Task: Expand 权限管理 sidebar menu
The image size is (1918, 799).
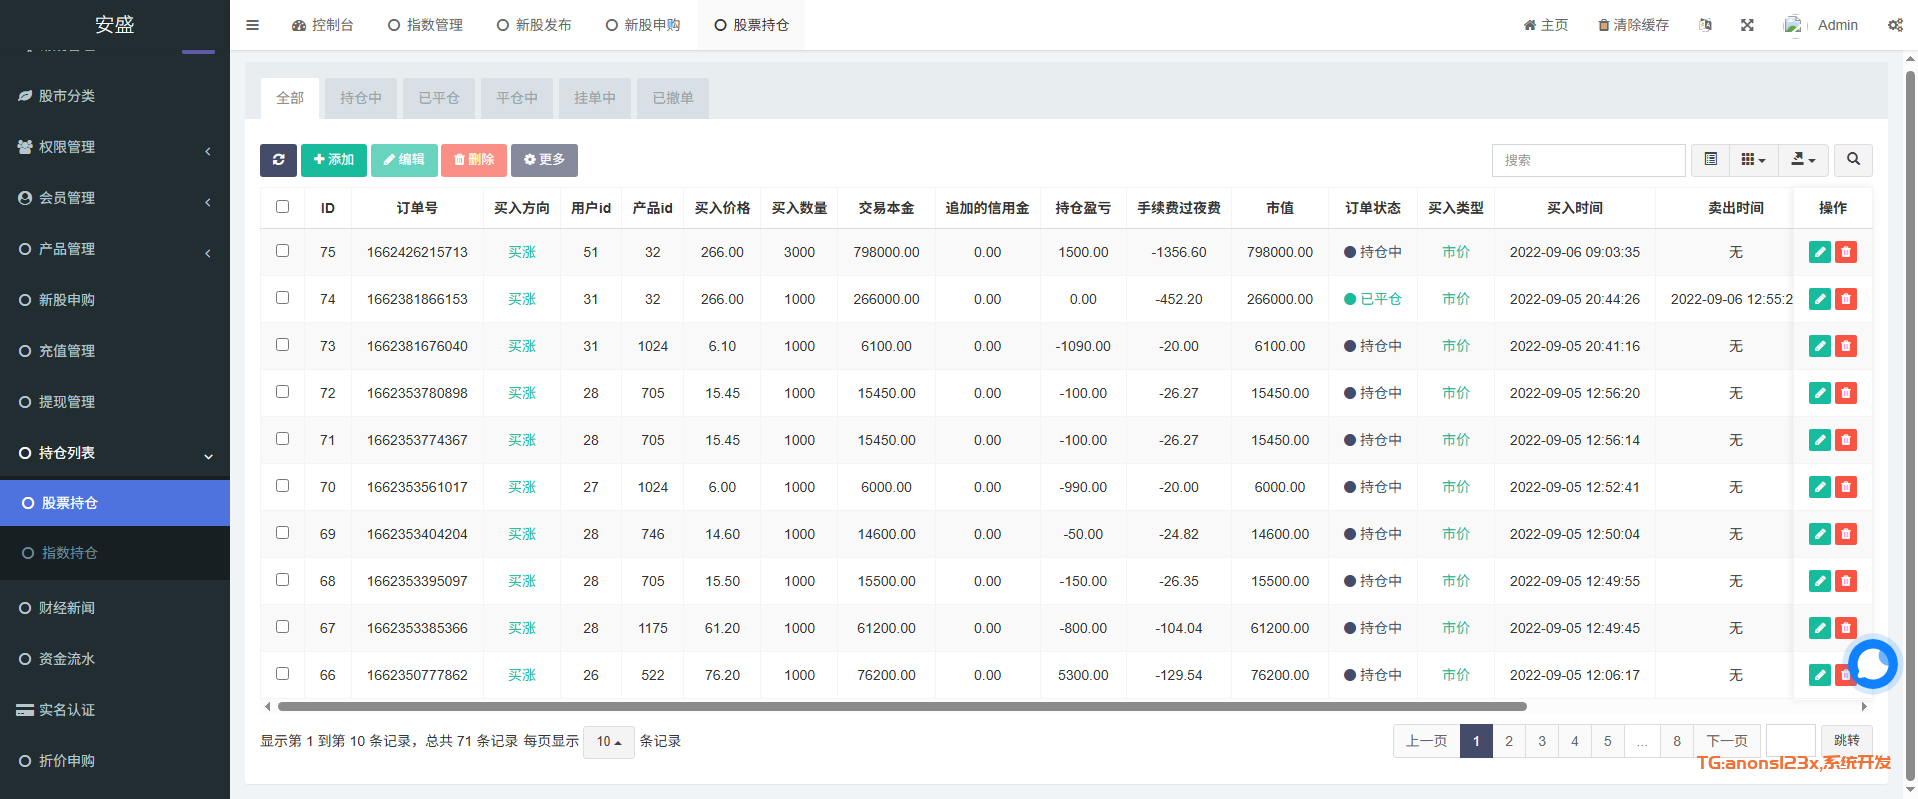Action: tap(115, 147)
